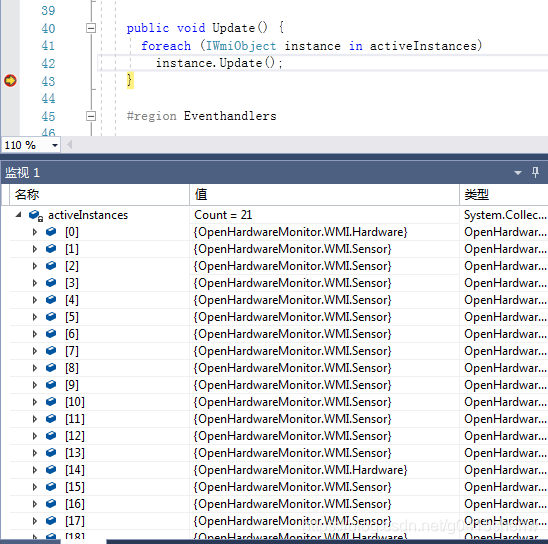Click the object icon of element [5]
The image size is (548, 544).
point(51,317)
